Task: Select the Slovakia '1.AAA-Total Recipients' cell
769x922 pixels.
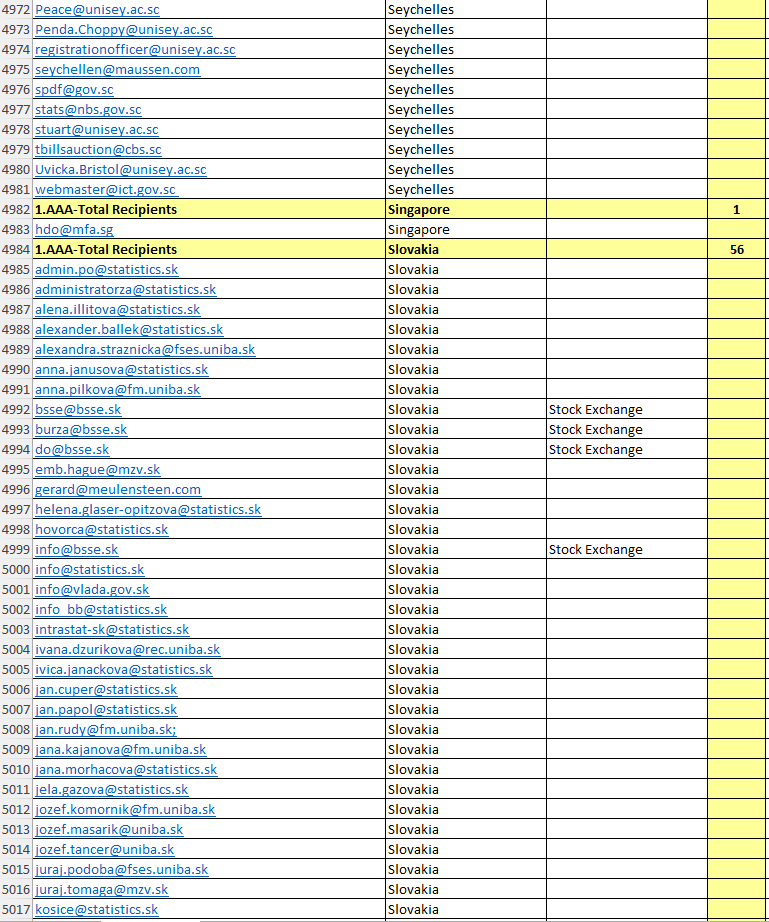Action: coord(209,249)
